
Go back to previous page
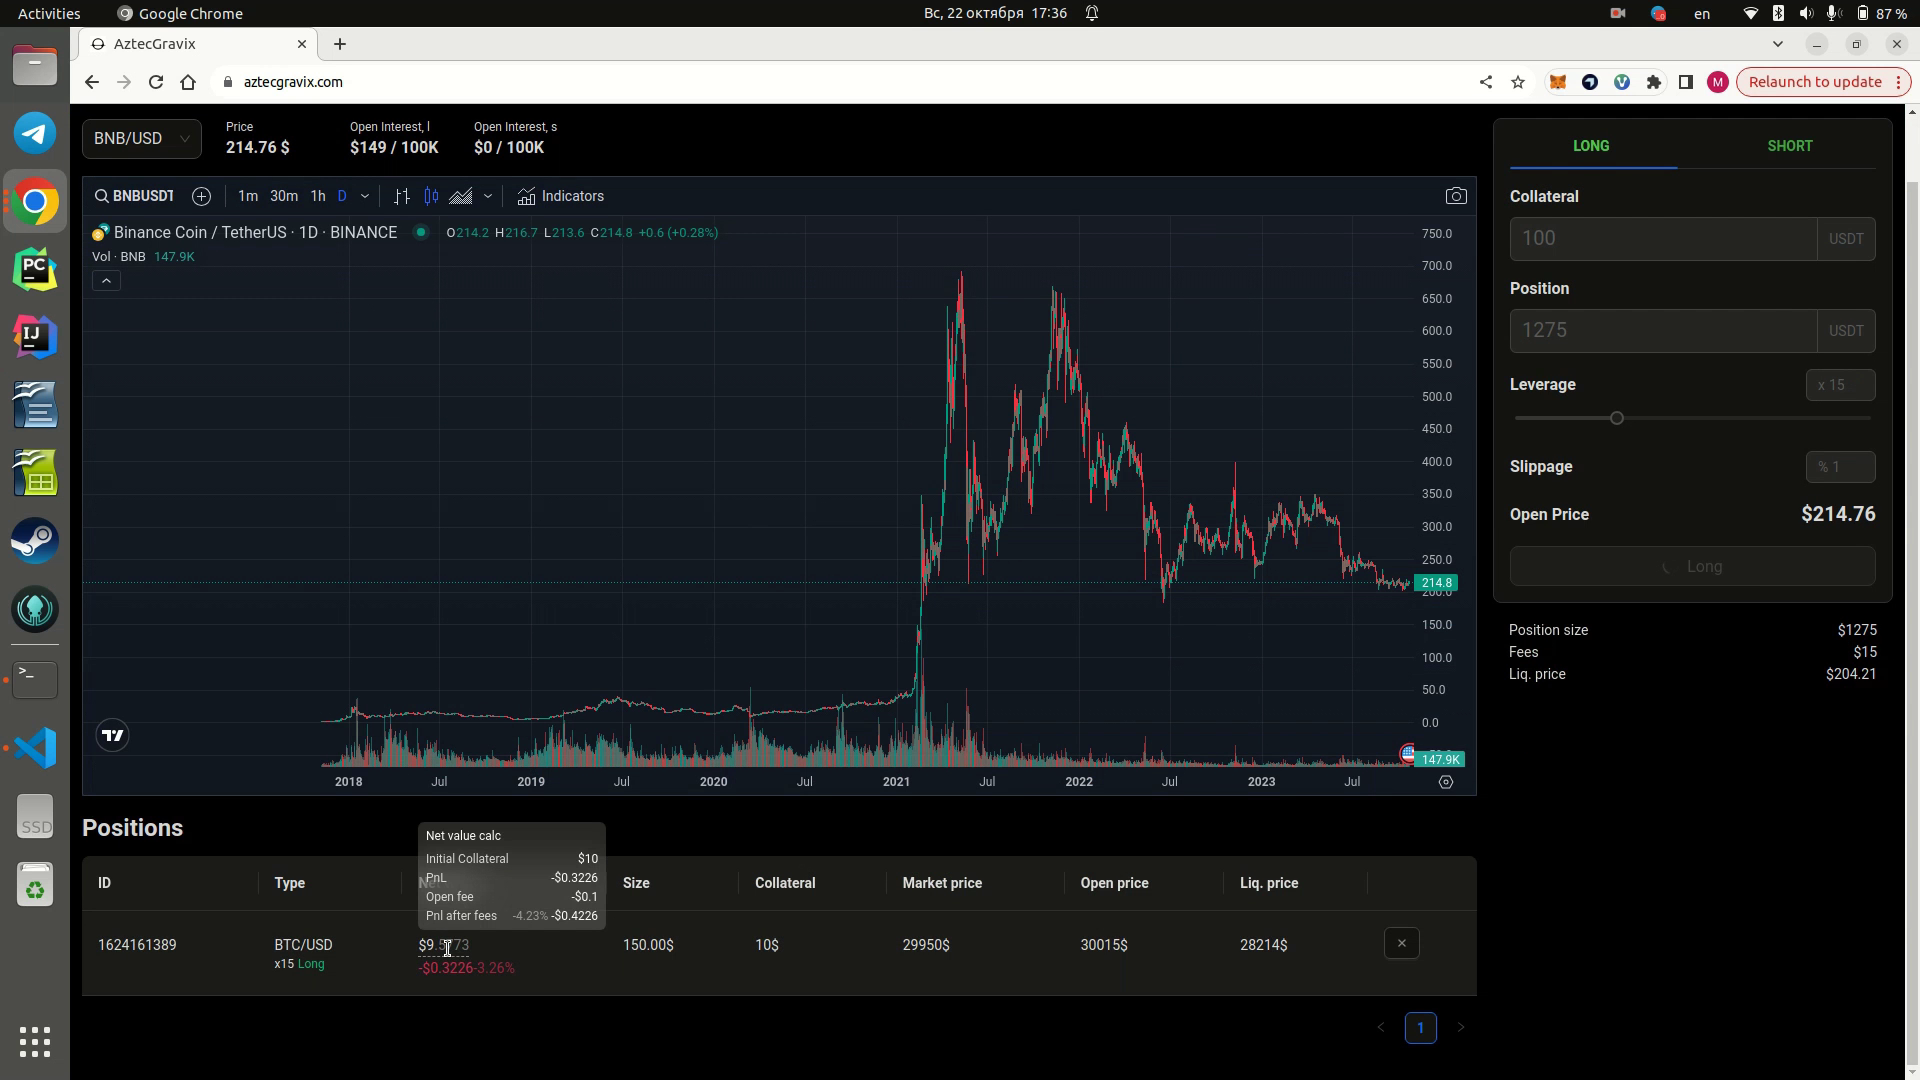point(92,82)
